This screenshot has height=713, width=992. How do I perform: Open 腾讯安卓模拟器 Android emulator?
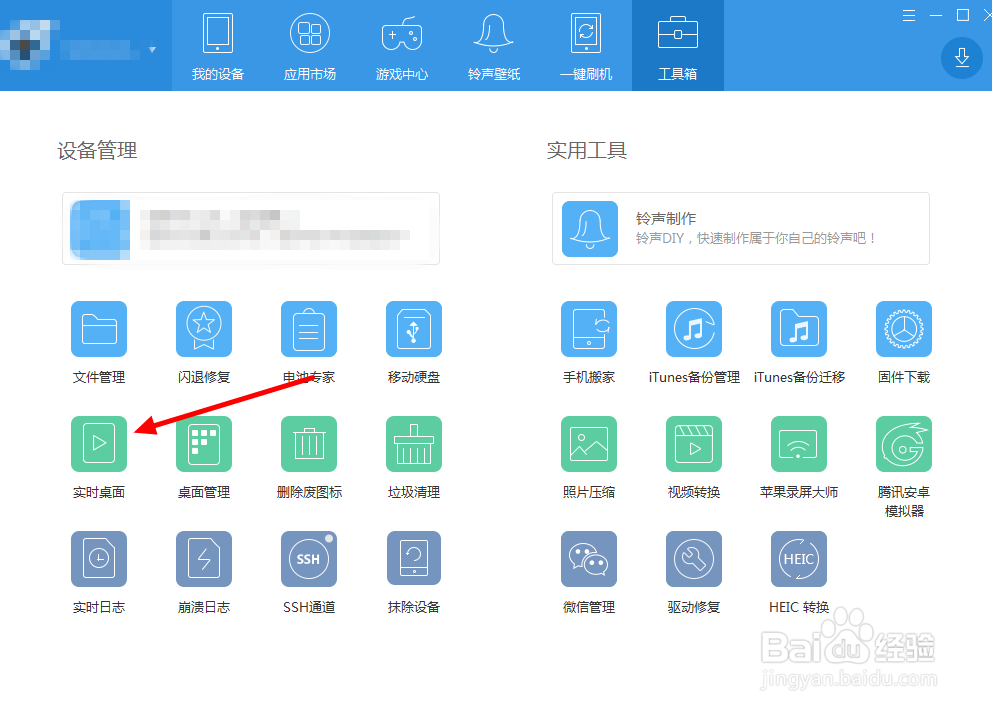click(903, 443)
